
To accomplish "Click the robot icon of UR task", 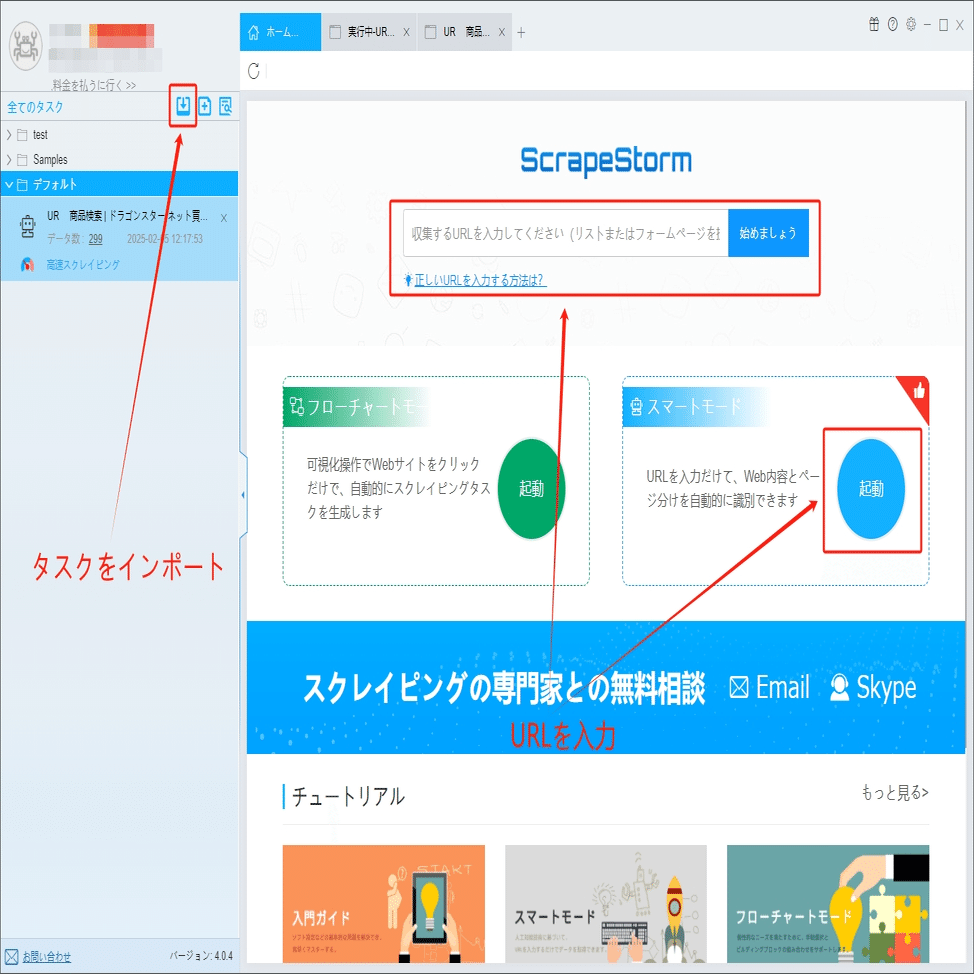I will click(x=27, y=226).
